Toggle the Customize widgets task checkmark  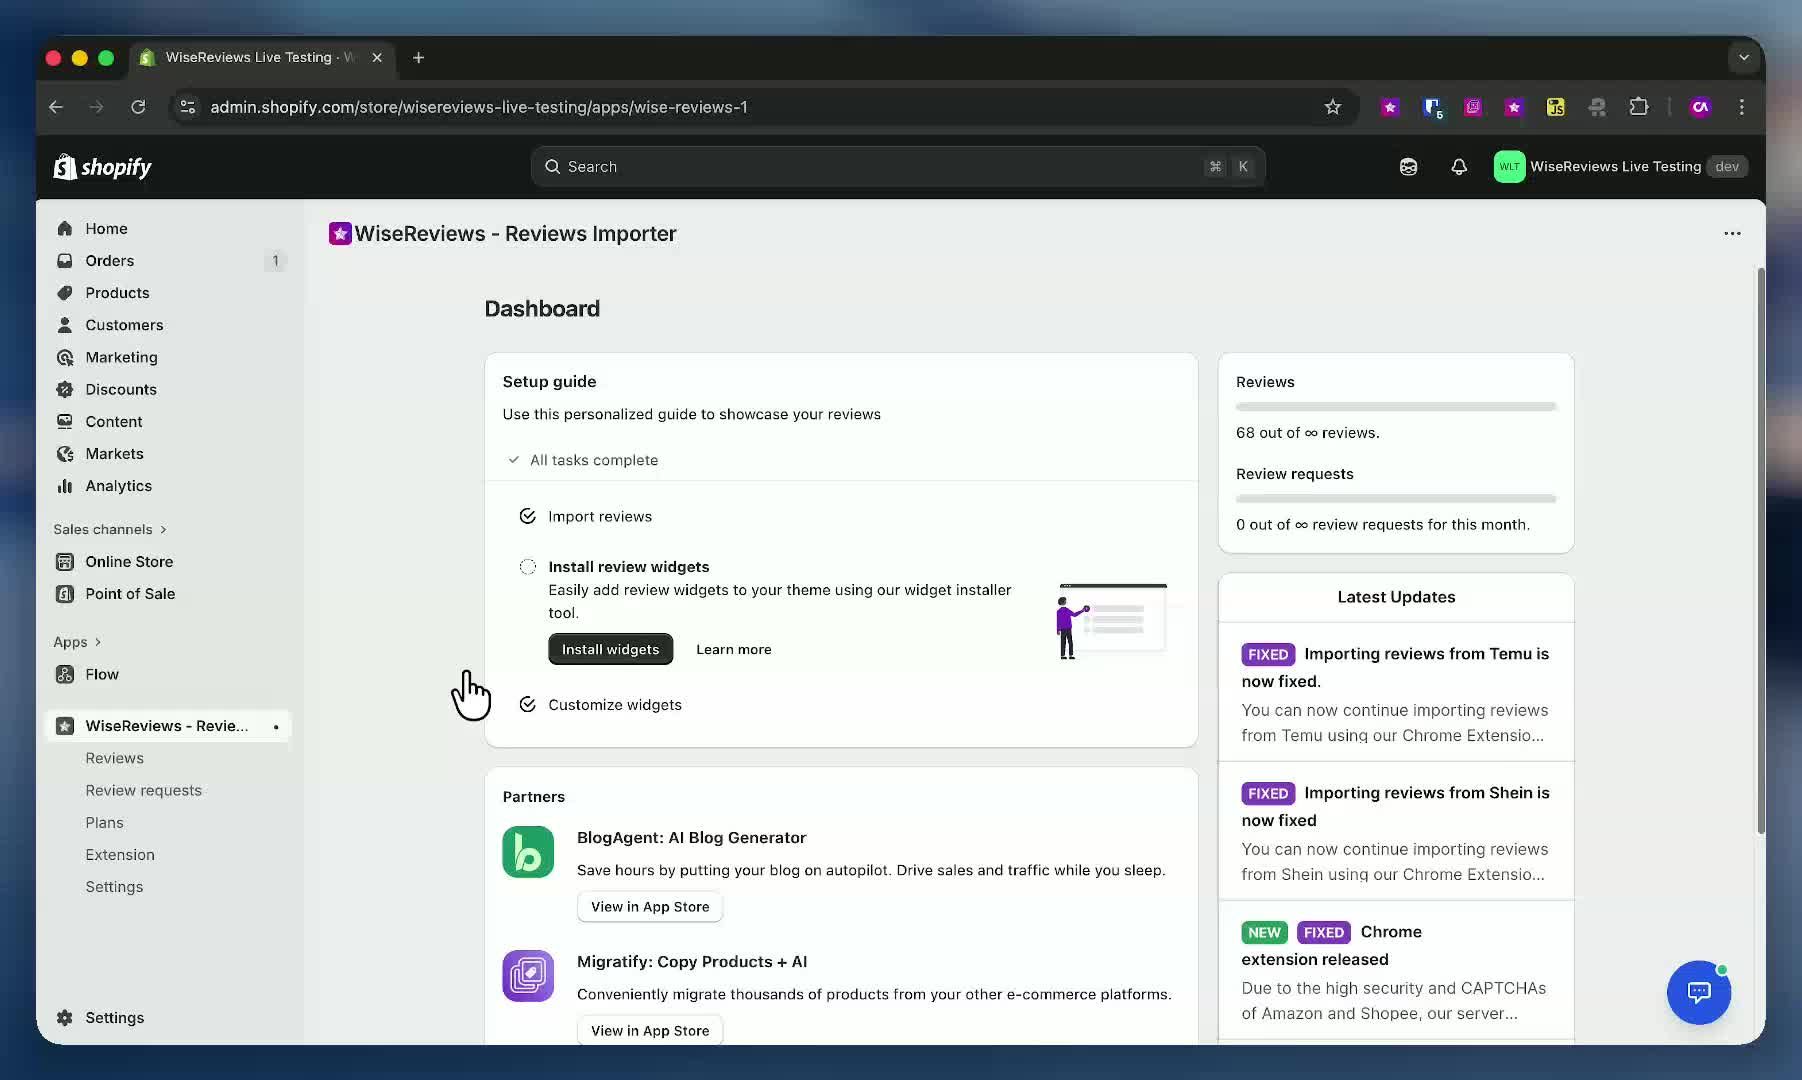coord(527,705)
